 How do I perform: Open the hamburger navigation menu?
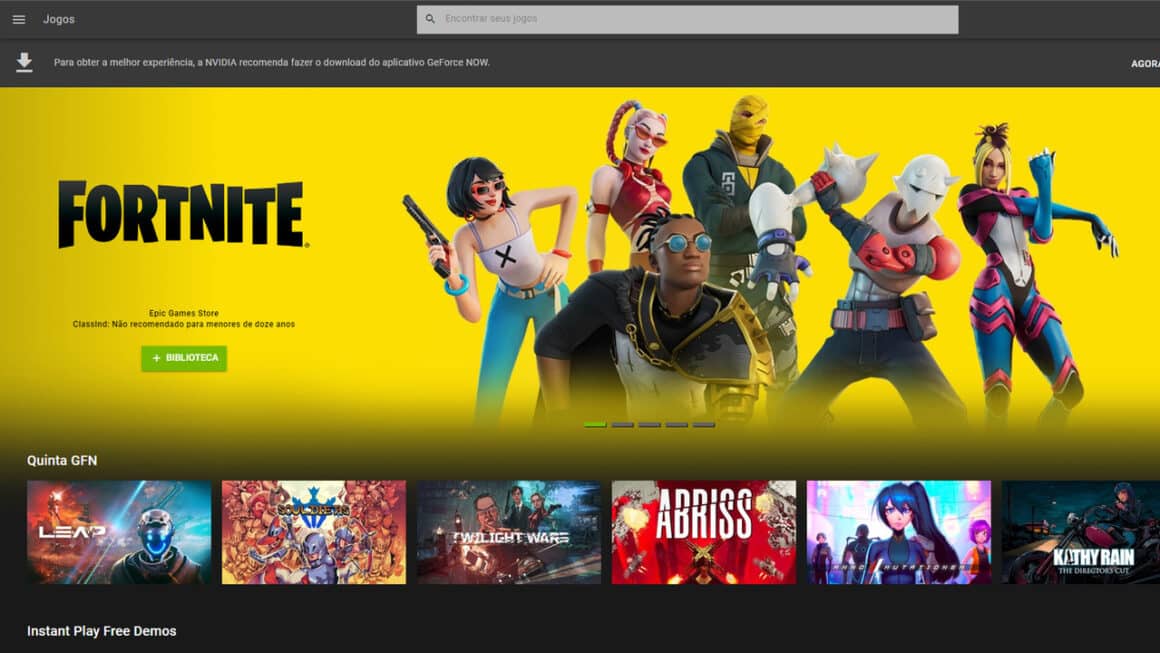(19, 18)
